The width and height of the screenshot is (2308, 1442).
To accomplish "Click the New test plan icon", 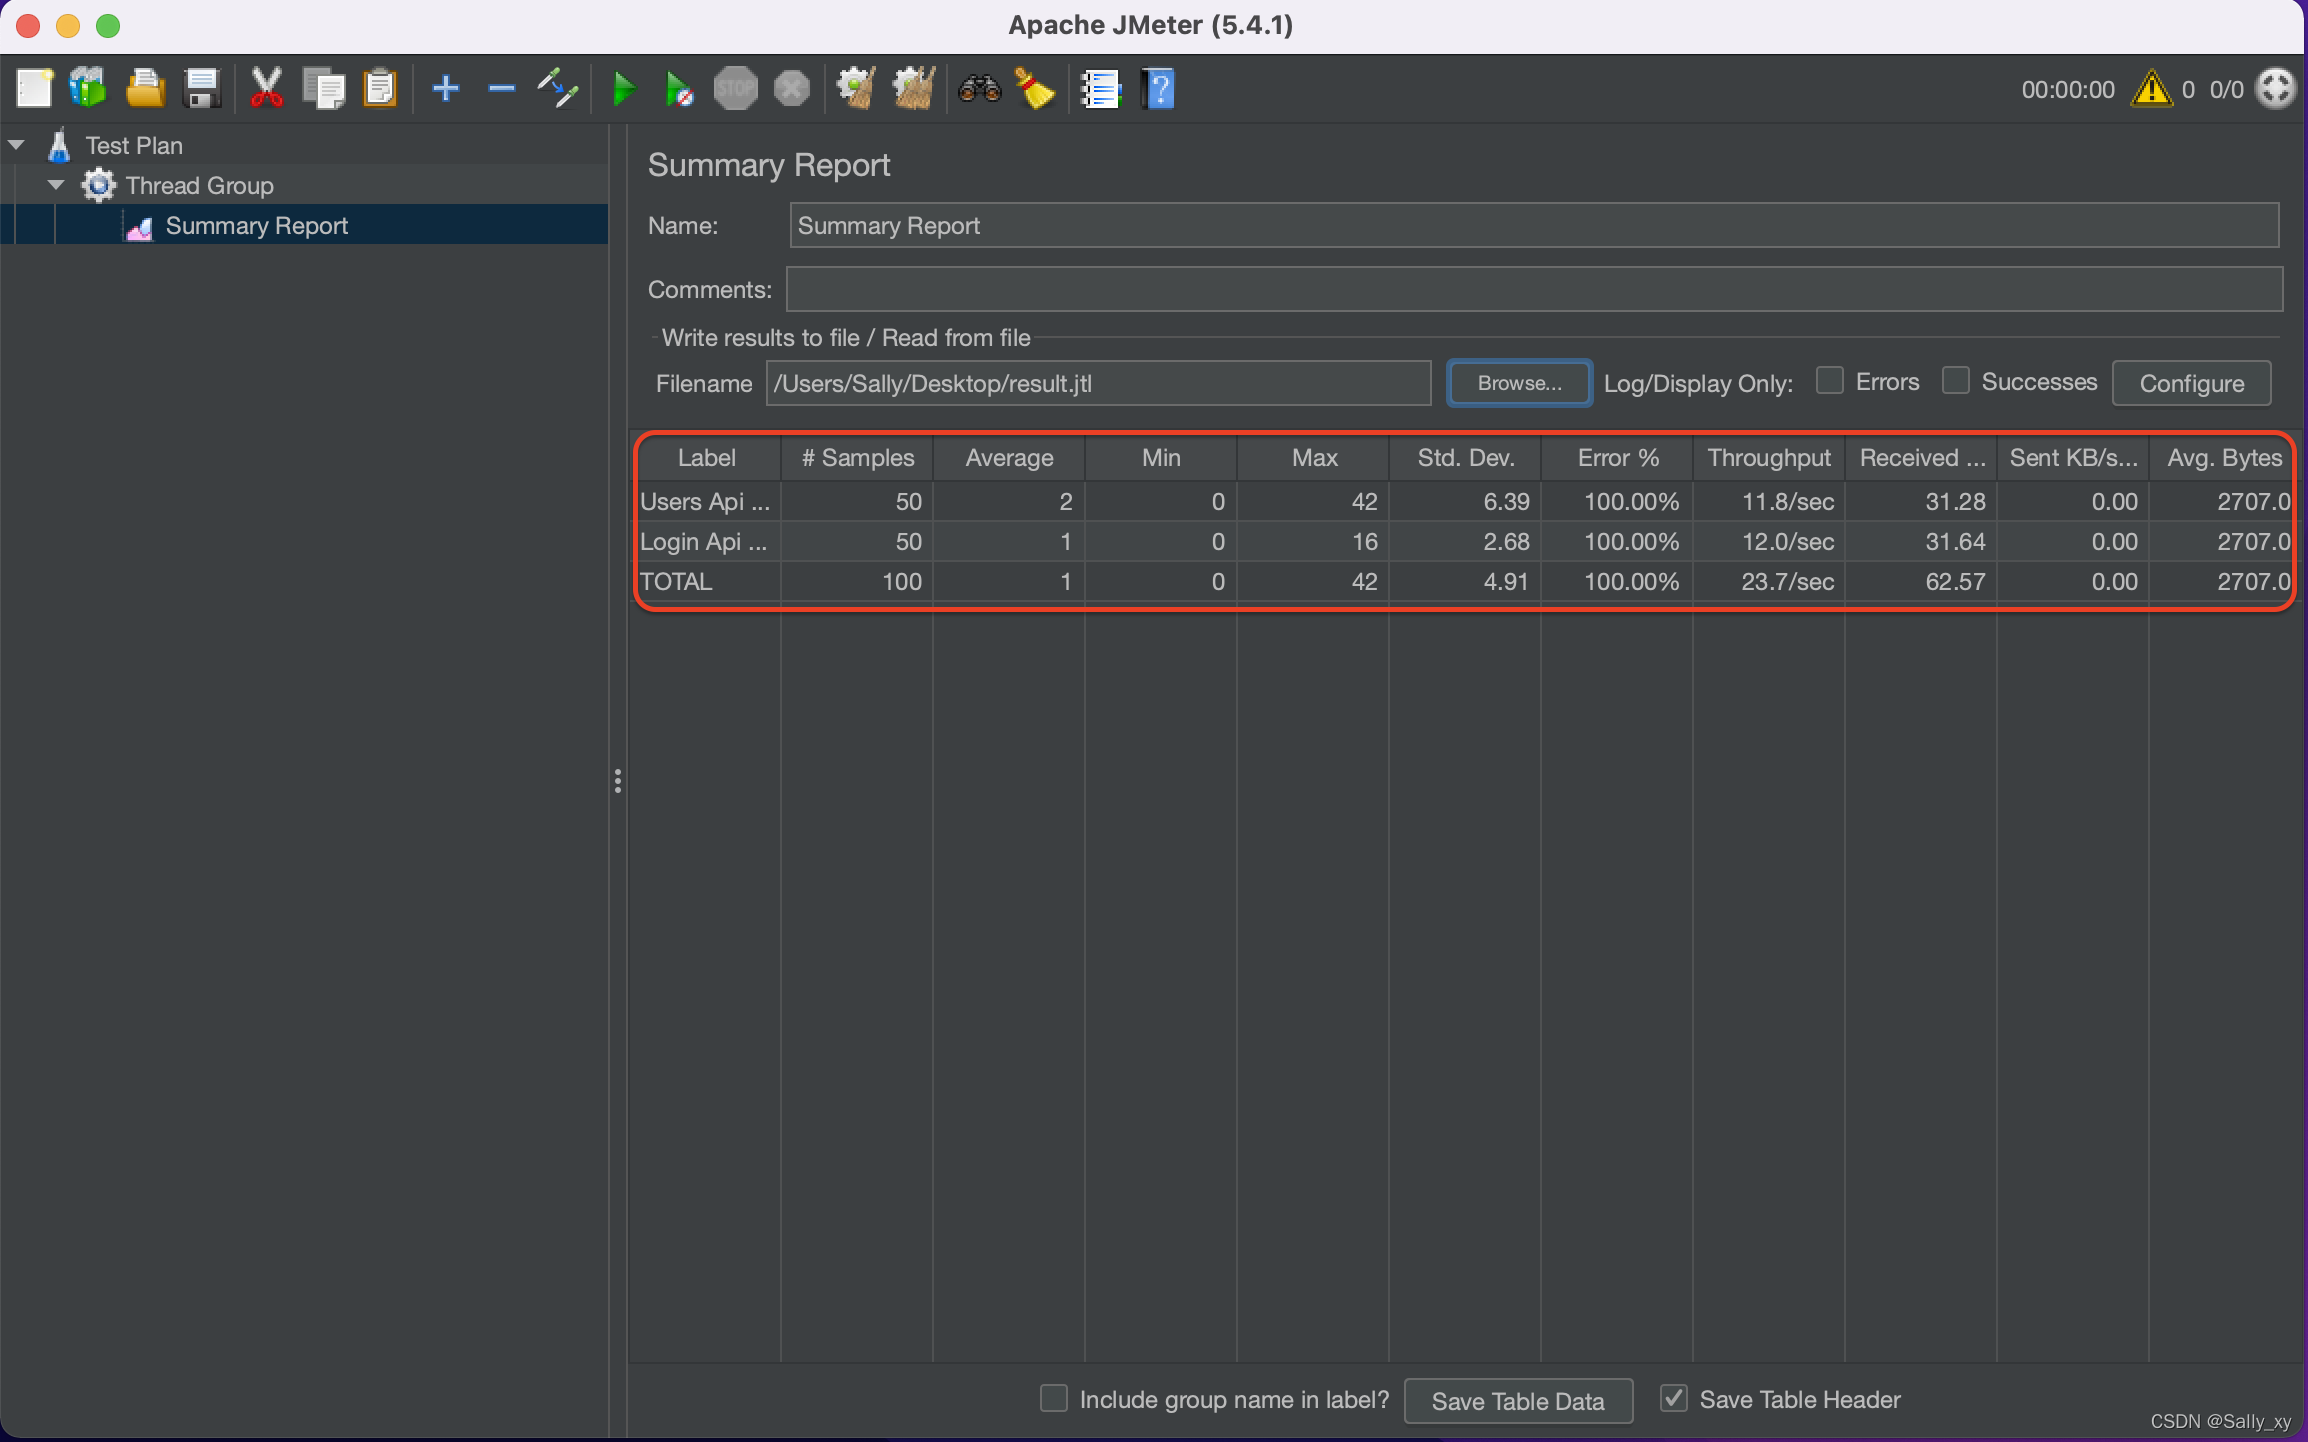I will click(32, 90).
